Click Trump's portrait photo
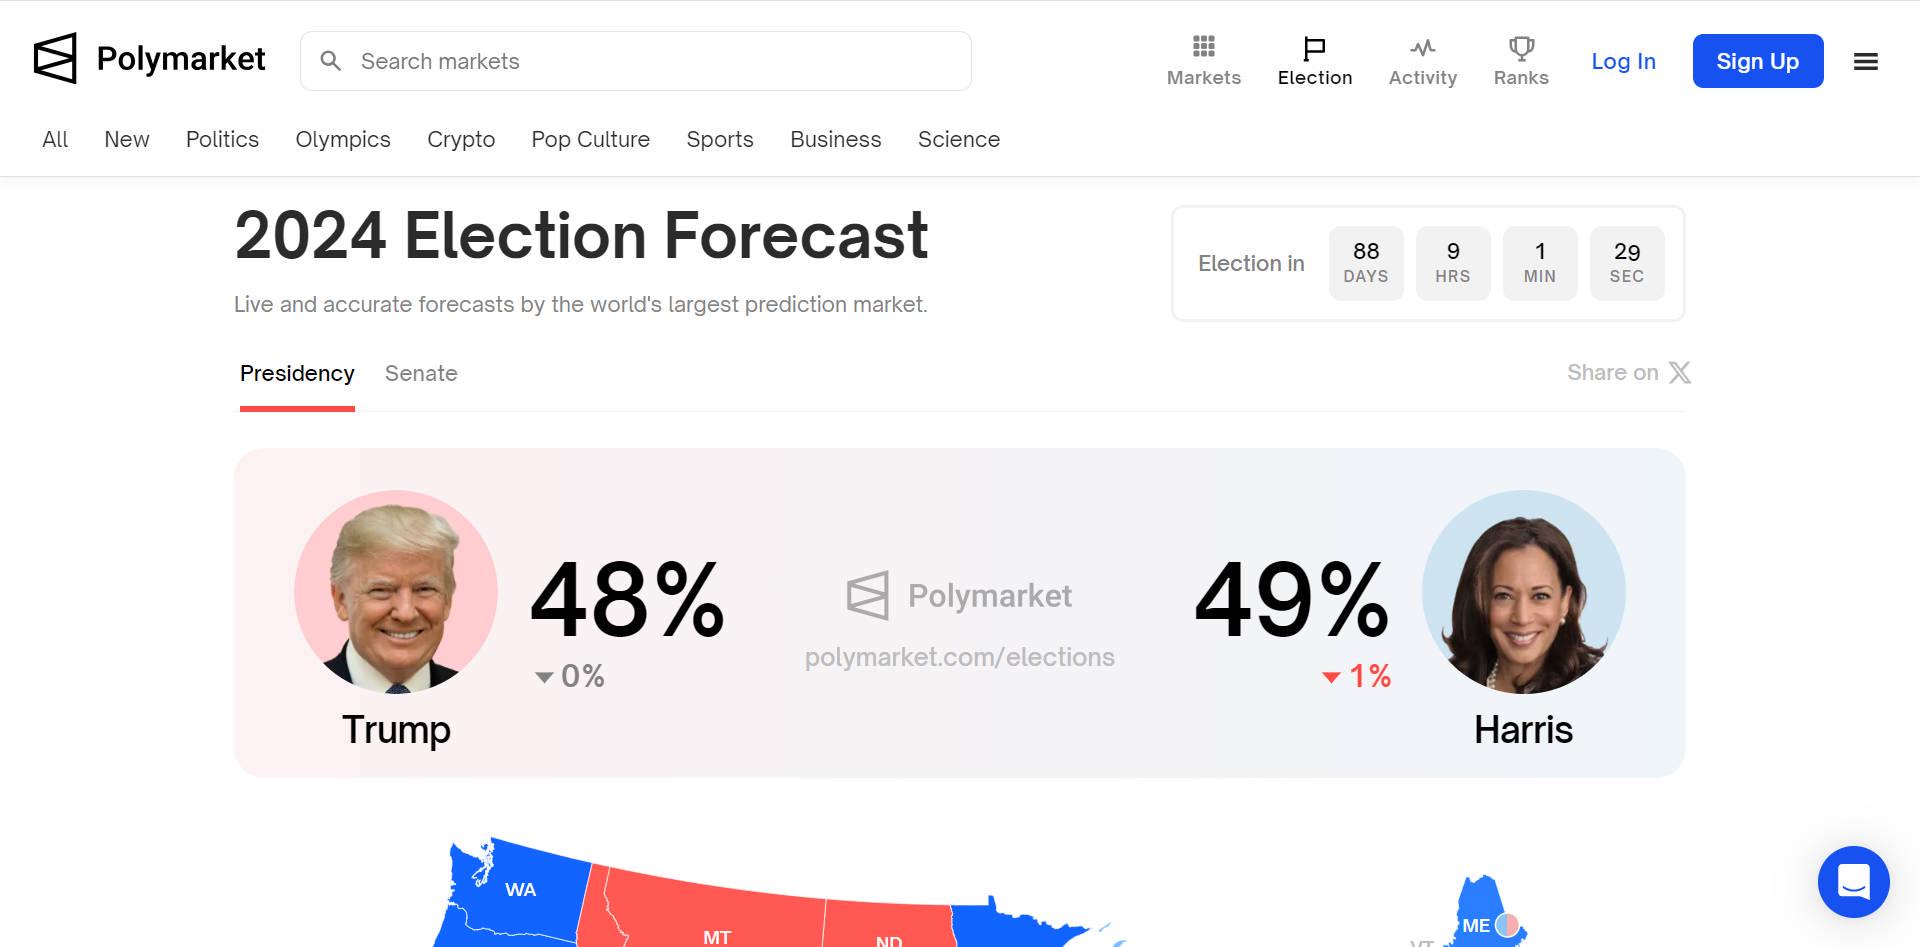Viewport: 1920px width, 947px height. 396,592
